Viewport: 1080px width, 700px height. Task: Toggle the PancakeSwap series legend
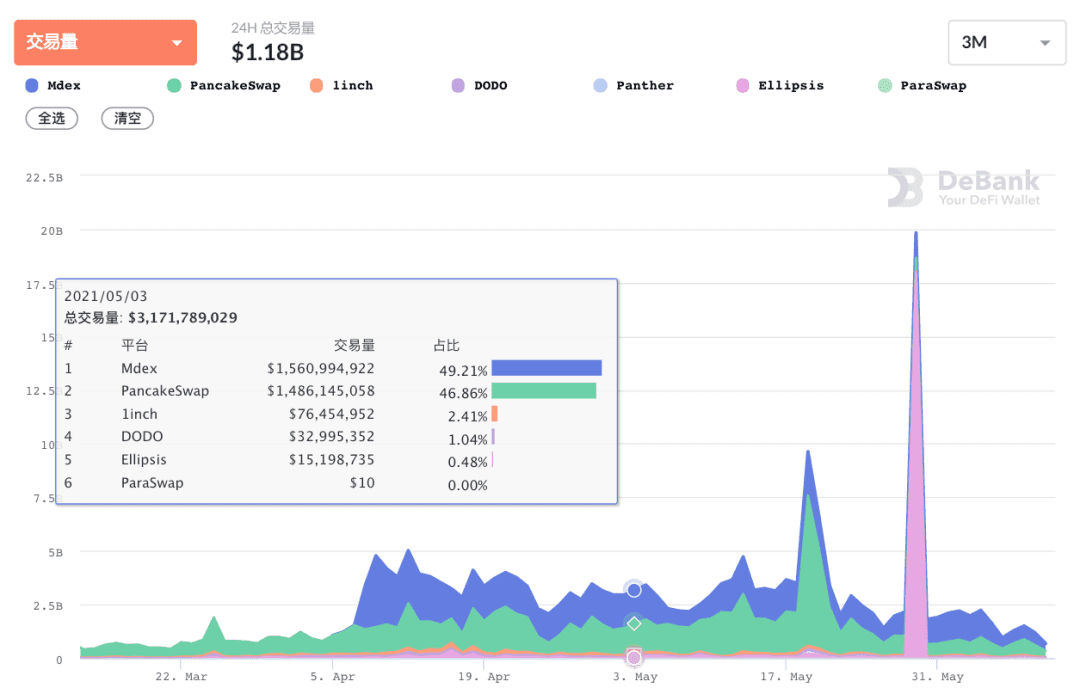click(224, 85)
